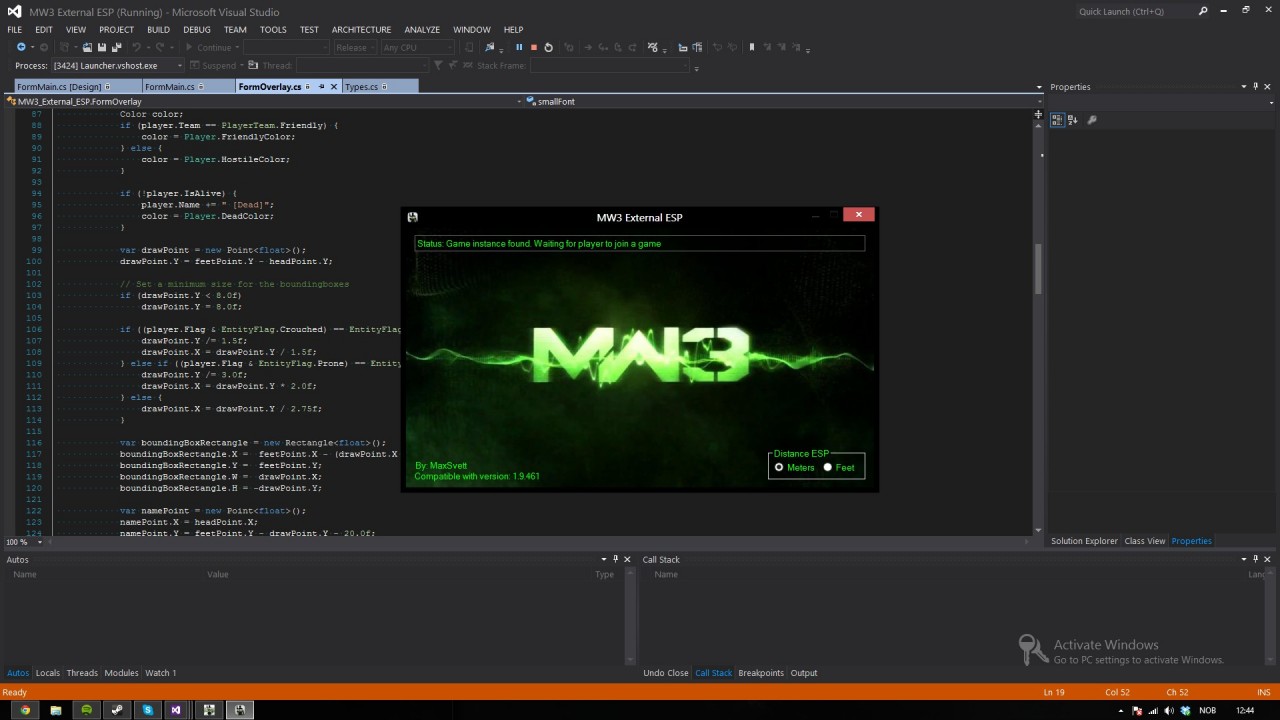
Task: Open Properties panel window options arrow
Action: pyautogui.click(x=1243, y=87)
